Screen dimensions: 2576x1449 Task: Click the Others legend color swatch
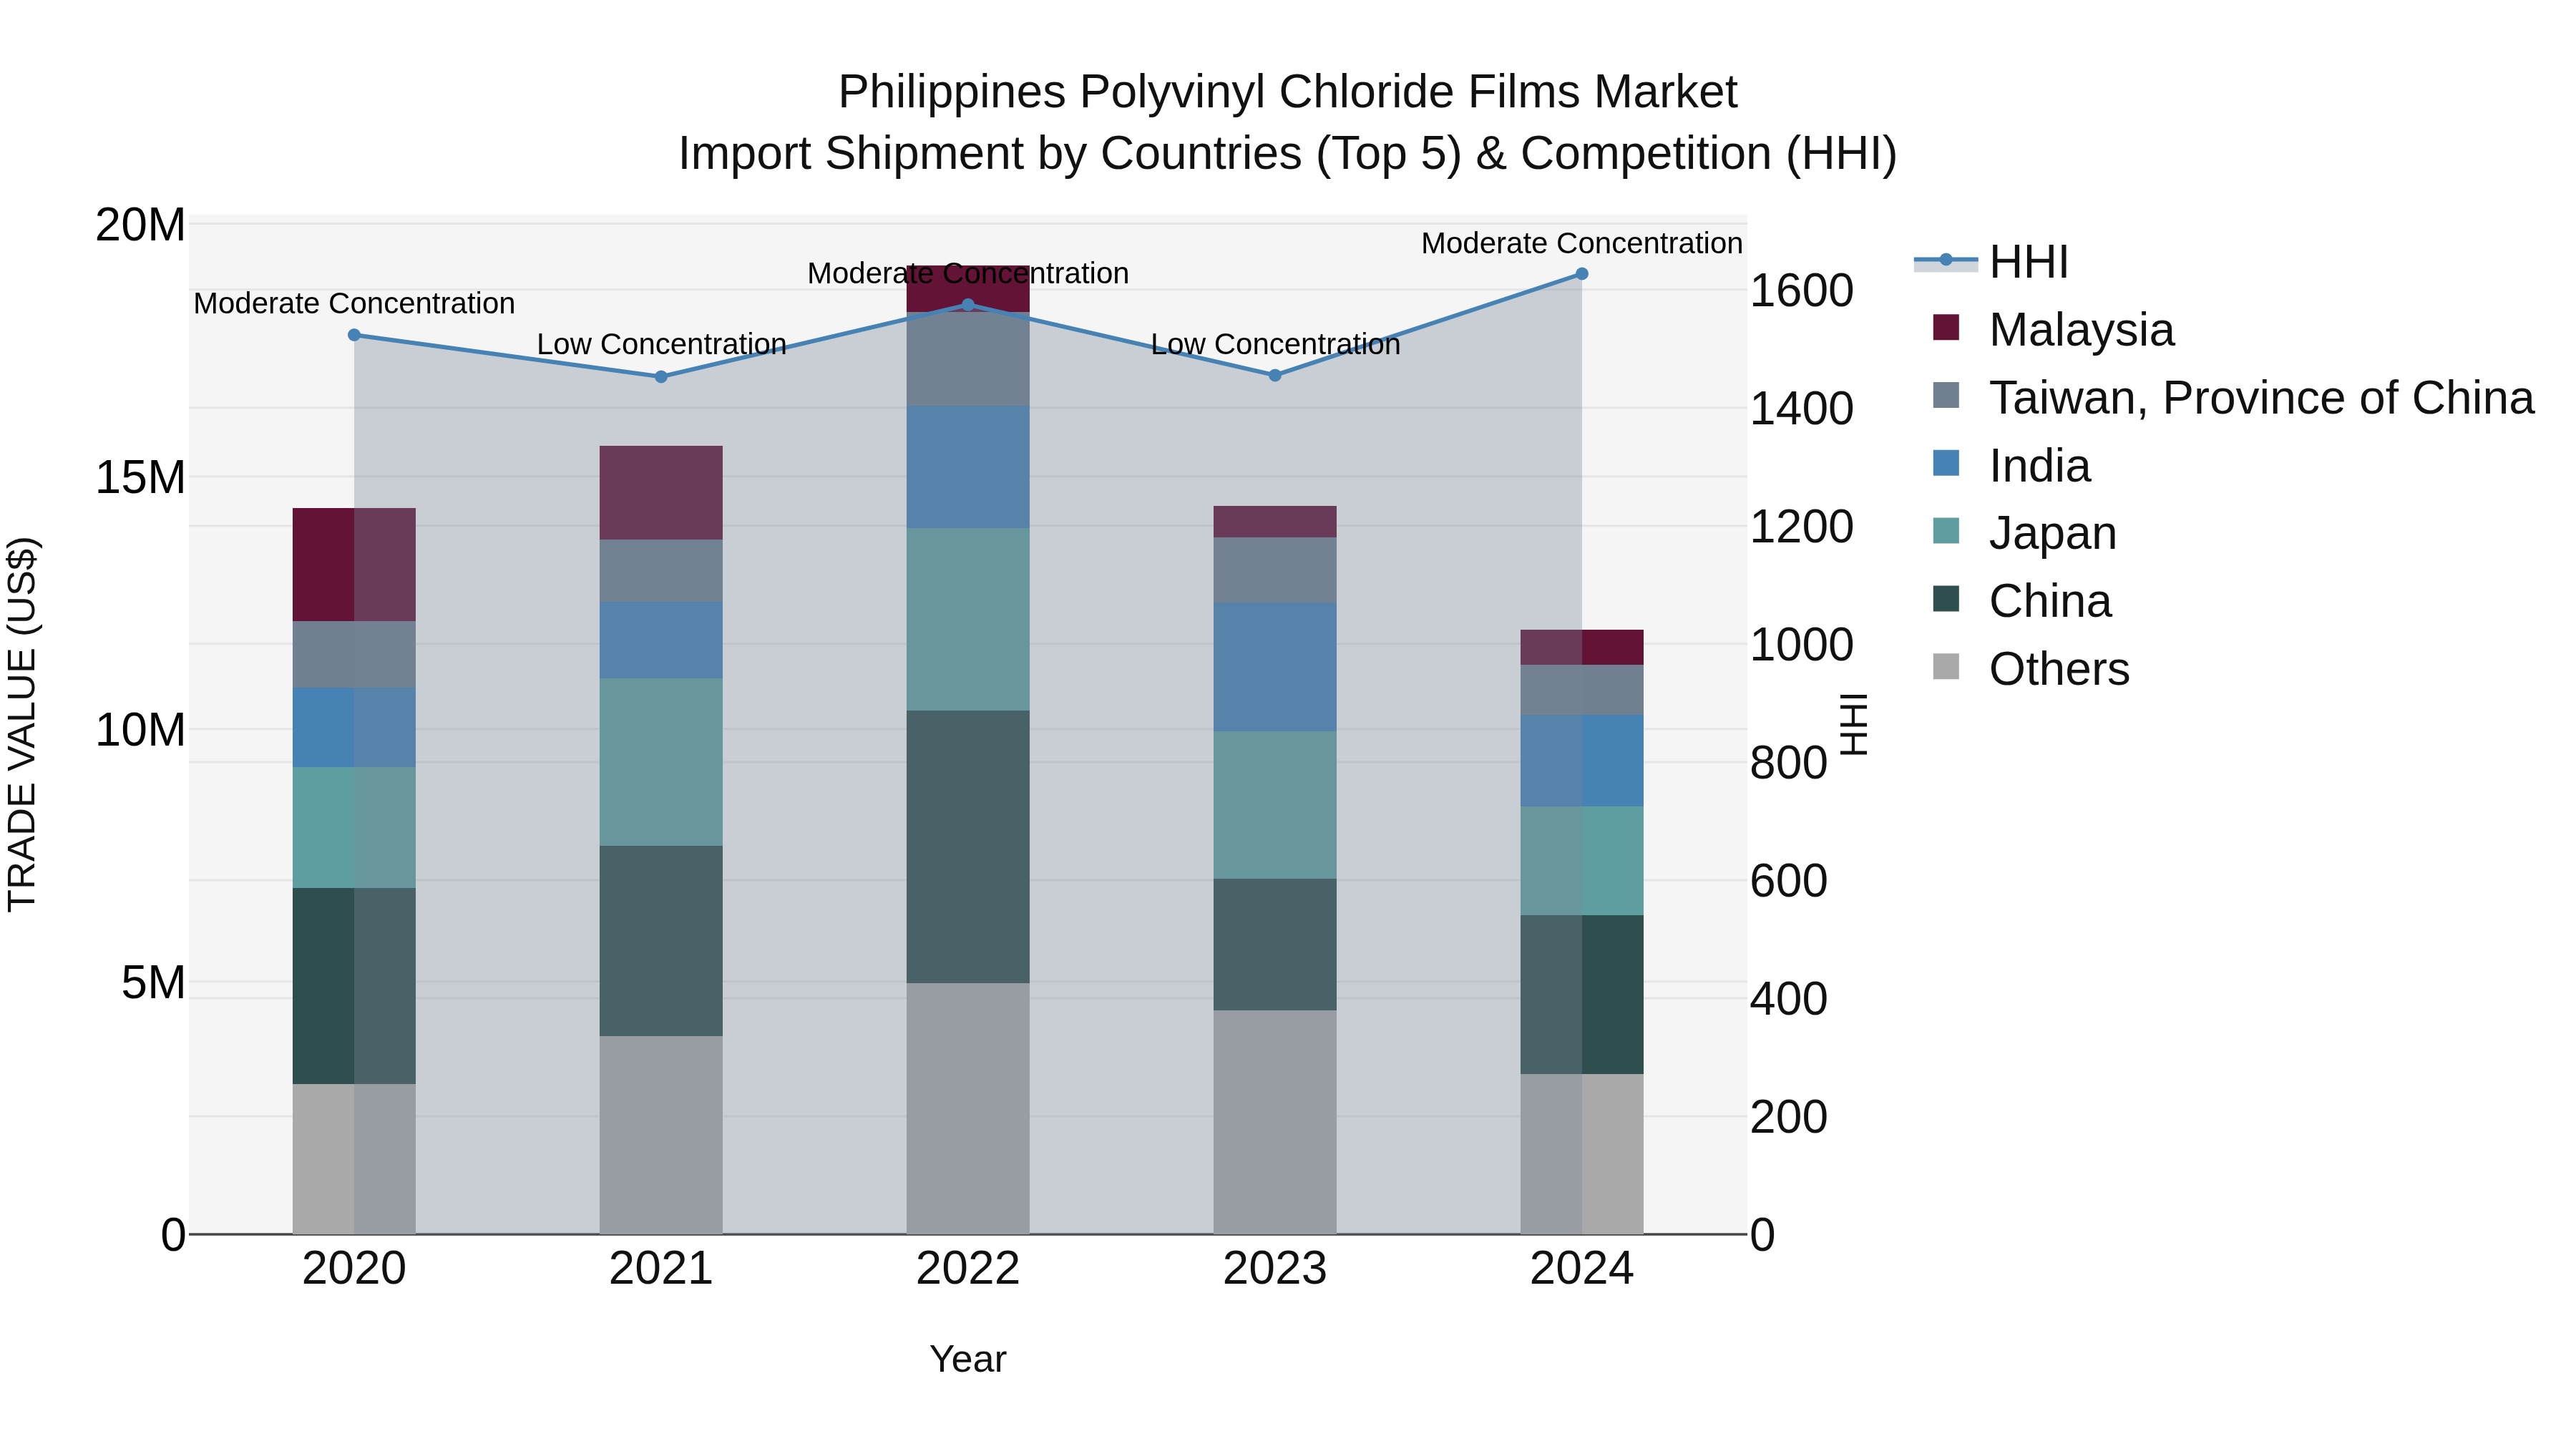tap(1946, 667)
